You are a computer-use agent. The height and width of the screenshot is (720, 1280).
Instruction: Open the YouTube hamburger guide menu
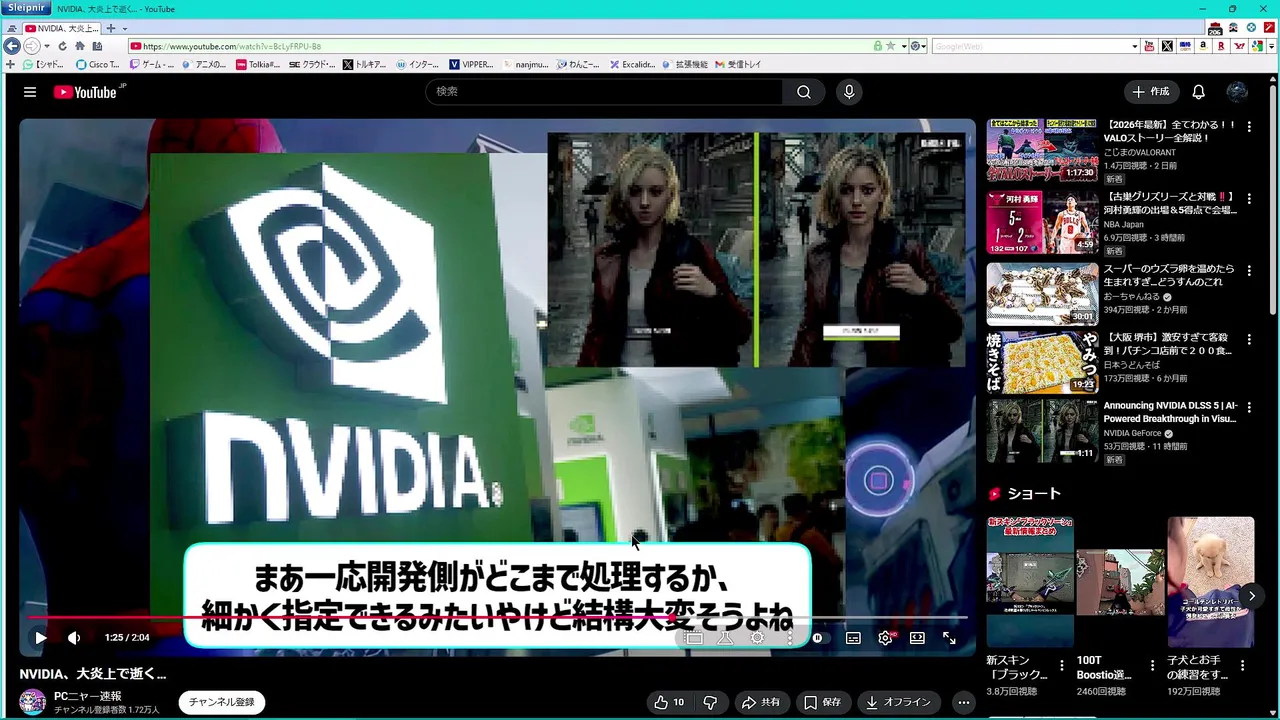click(30, 92)
